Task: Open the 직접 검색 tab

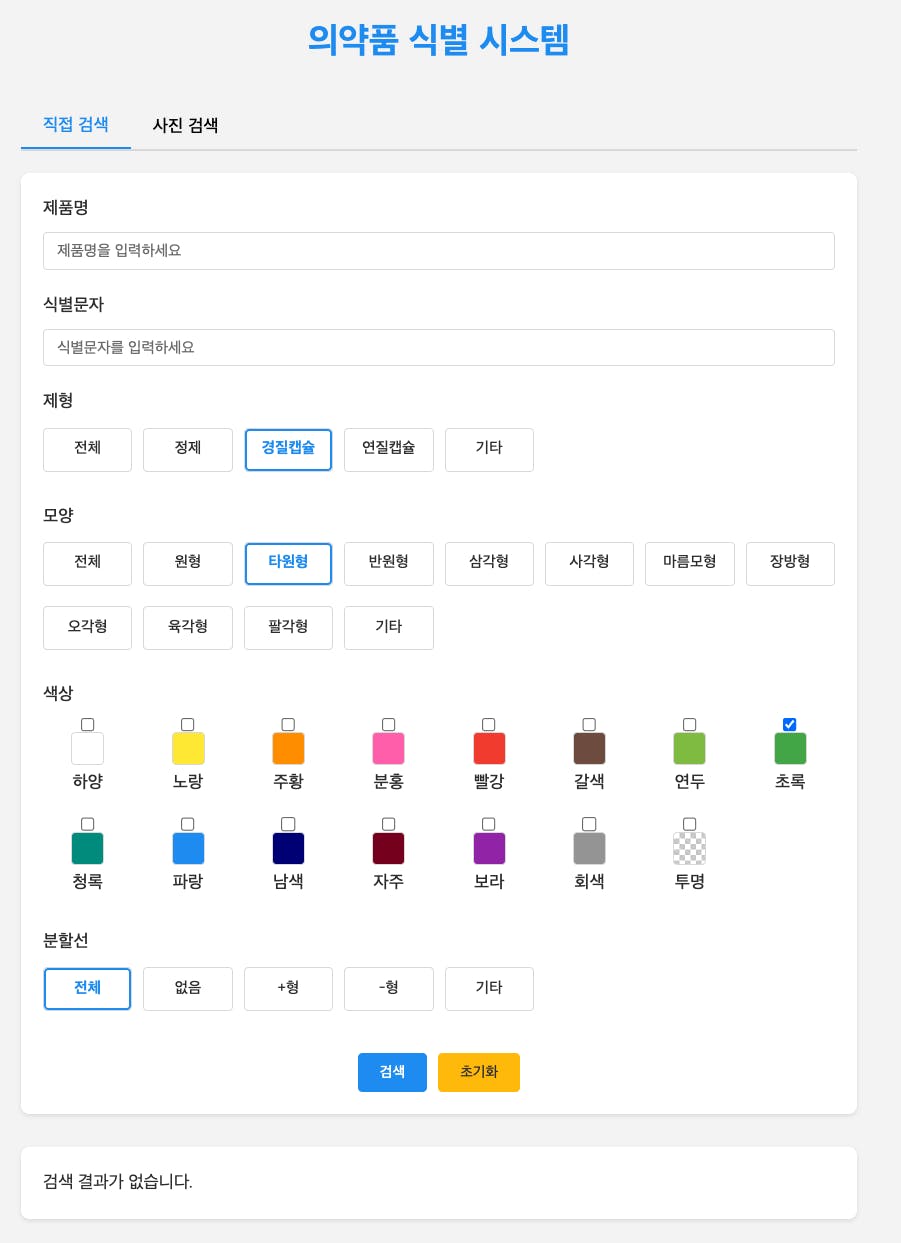Action: [76, 125]
